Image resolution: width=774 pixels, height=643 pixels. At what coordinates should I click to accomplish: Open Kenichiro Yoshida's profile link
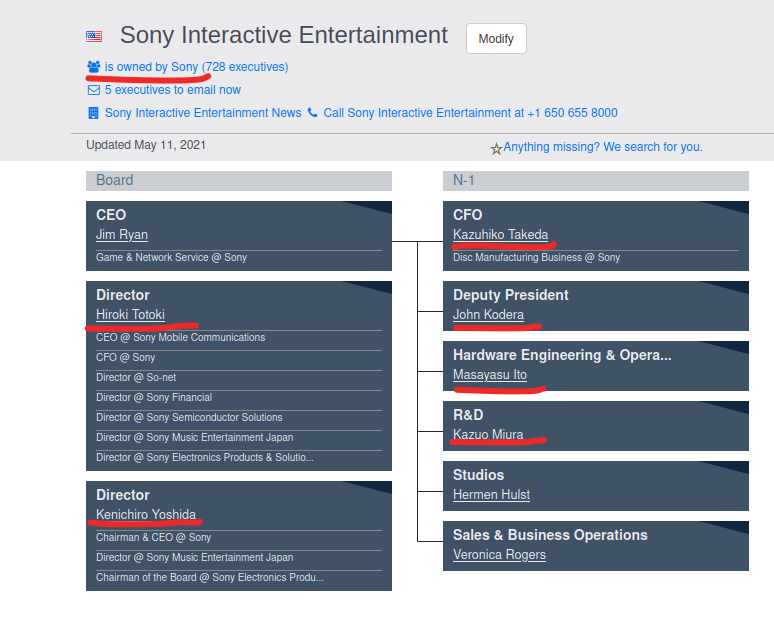pos(146,514)
